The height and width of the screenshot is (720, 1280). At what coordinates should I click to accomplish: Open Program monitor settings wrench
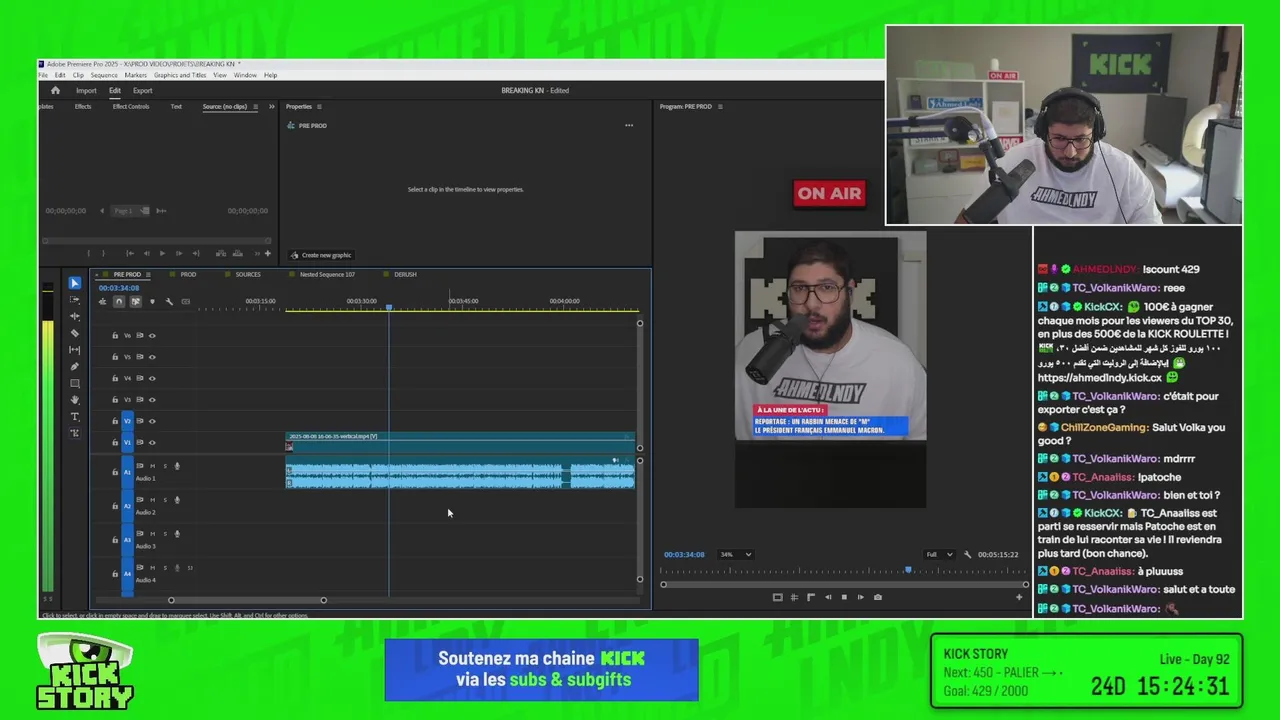[x=967, y=554]
